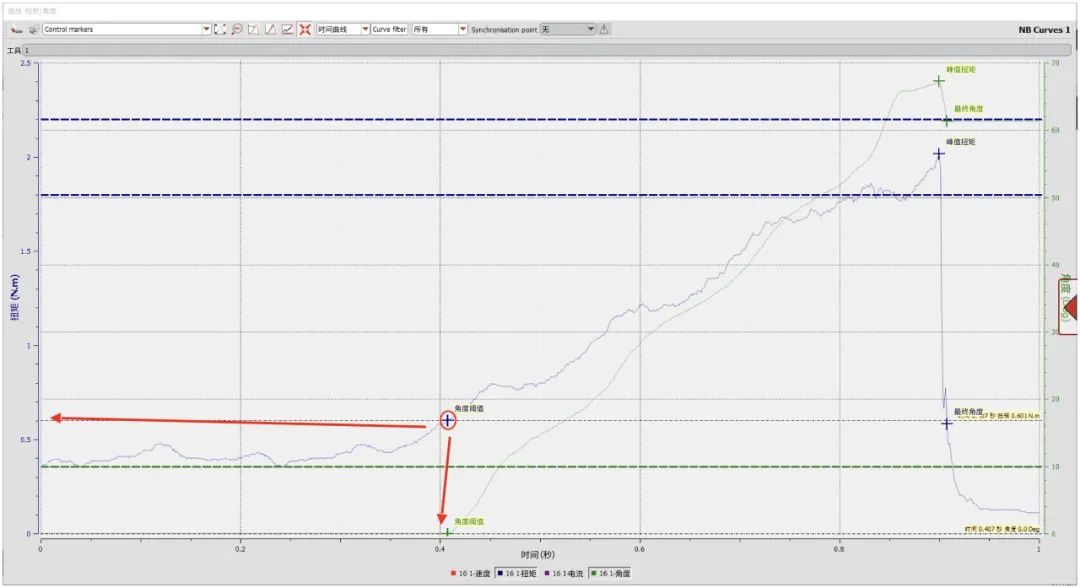Click the grey download-arrow toolbar icon
This screenshot has width=1080, height=588.
[32, 30]
